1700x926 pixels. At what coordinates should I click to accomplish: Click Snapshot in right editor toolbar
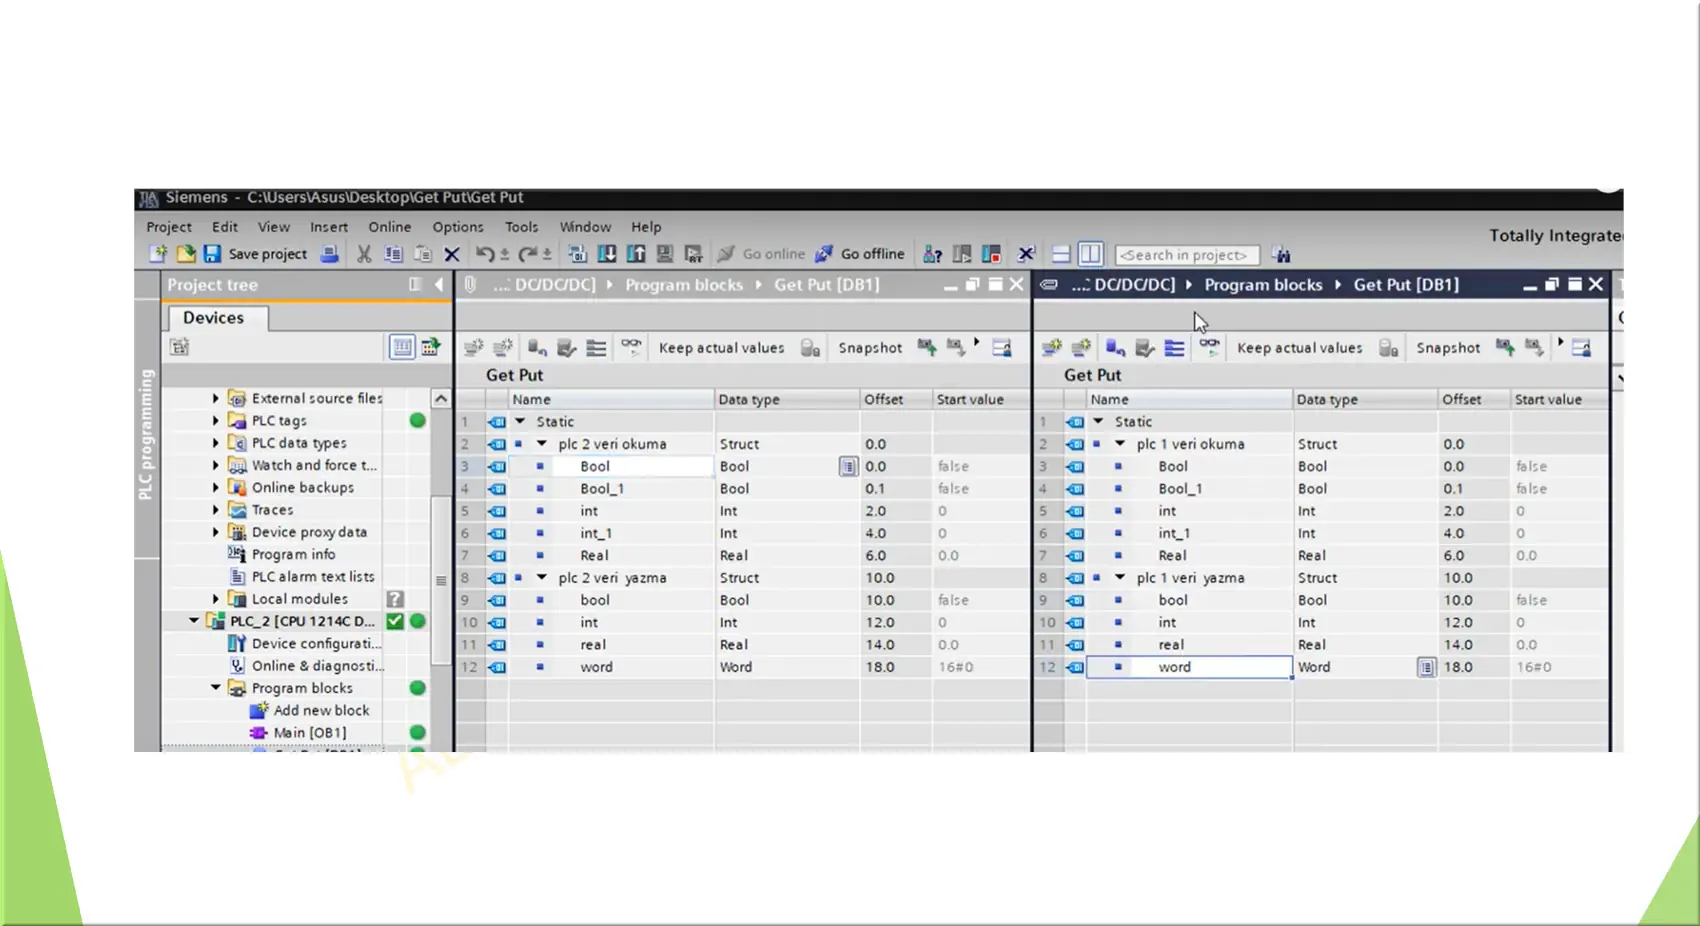[1448, 348]
